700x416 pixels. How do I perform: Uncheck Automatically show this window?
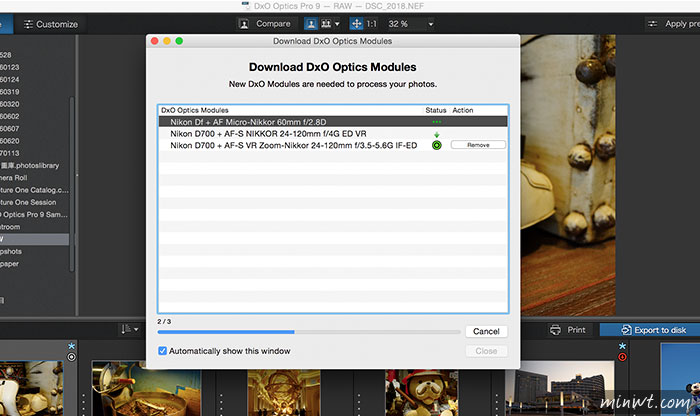[x=162, y=351]
